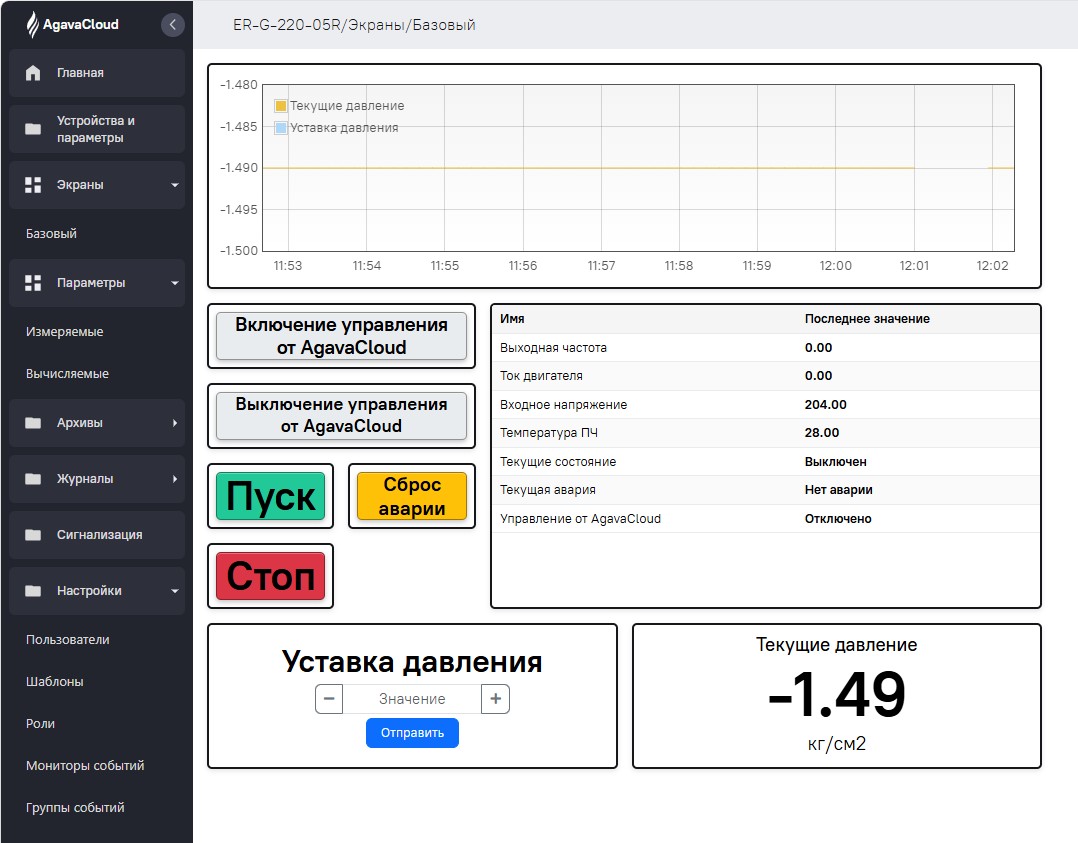Click the folder icon beside Сигнализация
This screenshot has height=843, width=1078.
point(33,535)
